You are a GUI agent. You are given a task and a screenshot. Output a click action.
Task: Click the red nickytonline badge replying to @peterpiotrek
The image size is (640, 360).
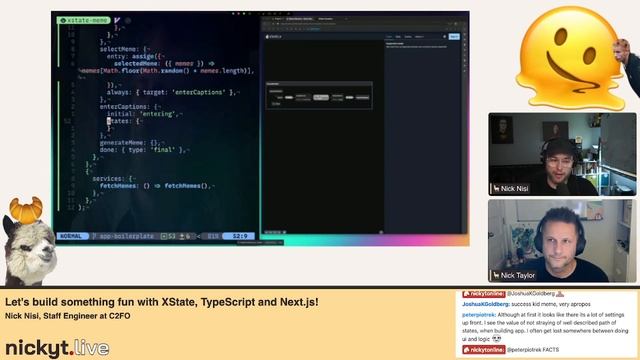484,350
